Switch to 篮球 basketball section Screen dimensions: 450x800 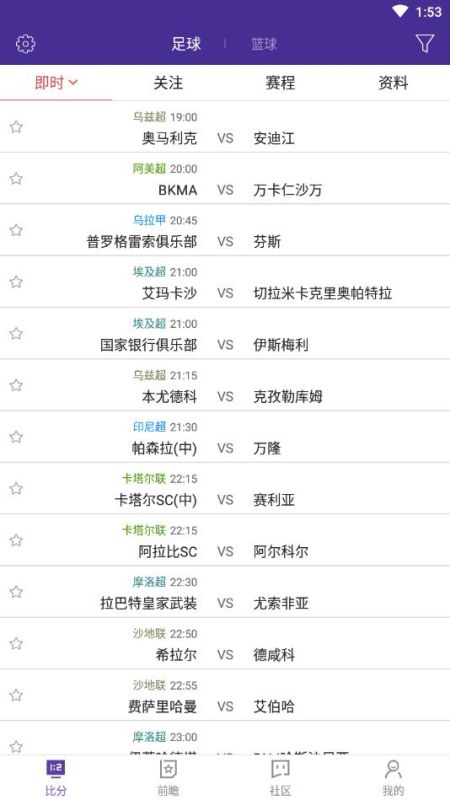pos(264,44)
